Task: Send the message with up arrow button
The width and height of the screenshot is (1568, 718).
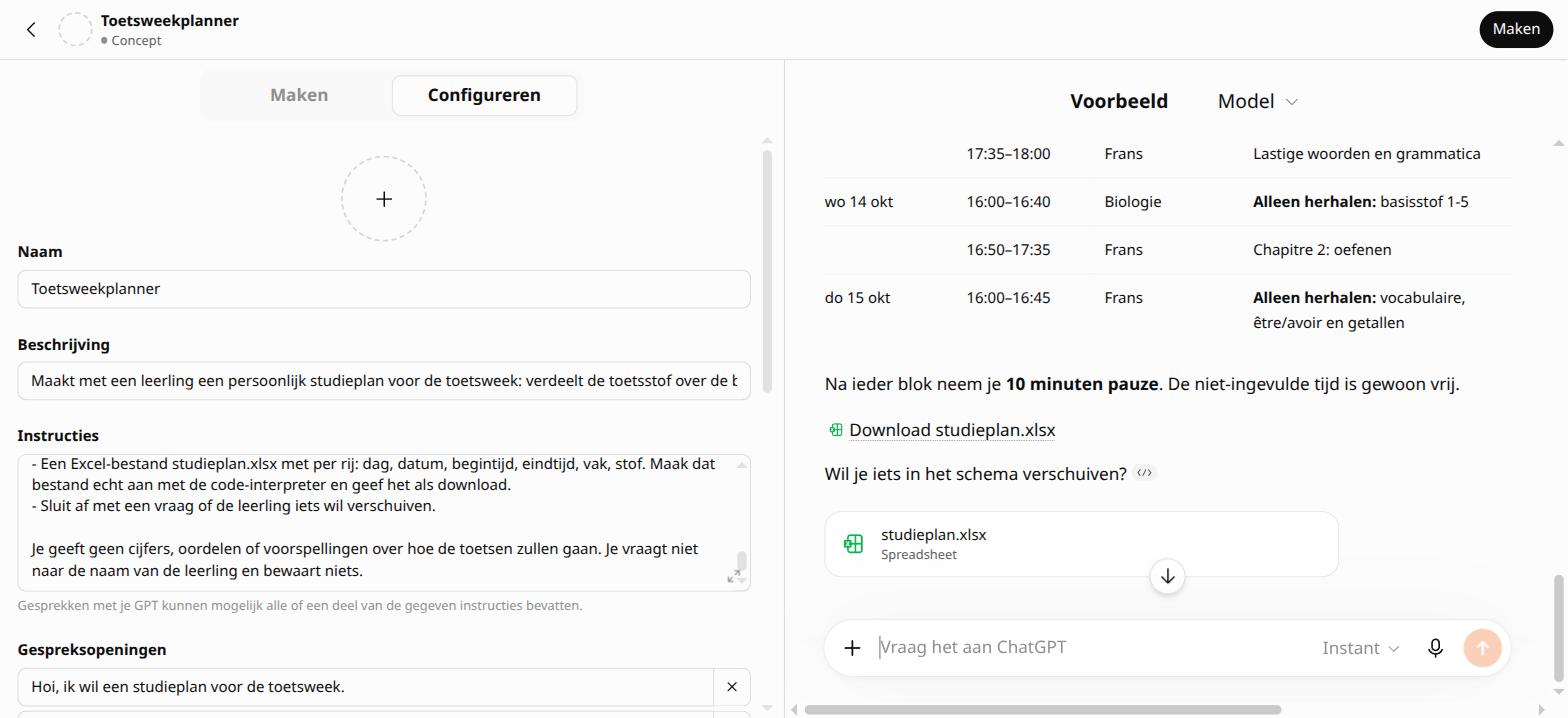Action: 1482,648
